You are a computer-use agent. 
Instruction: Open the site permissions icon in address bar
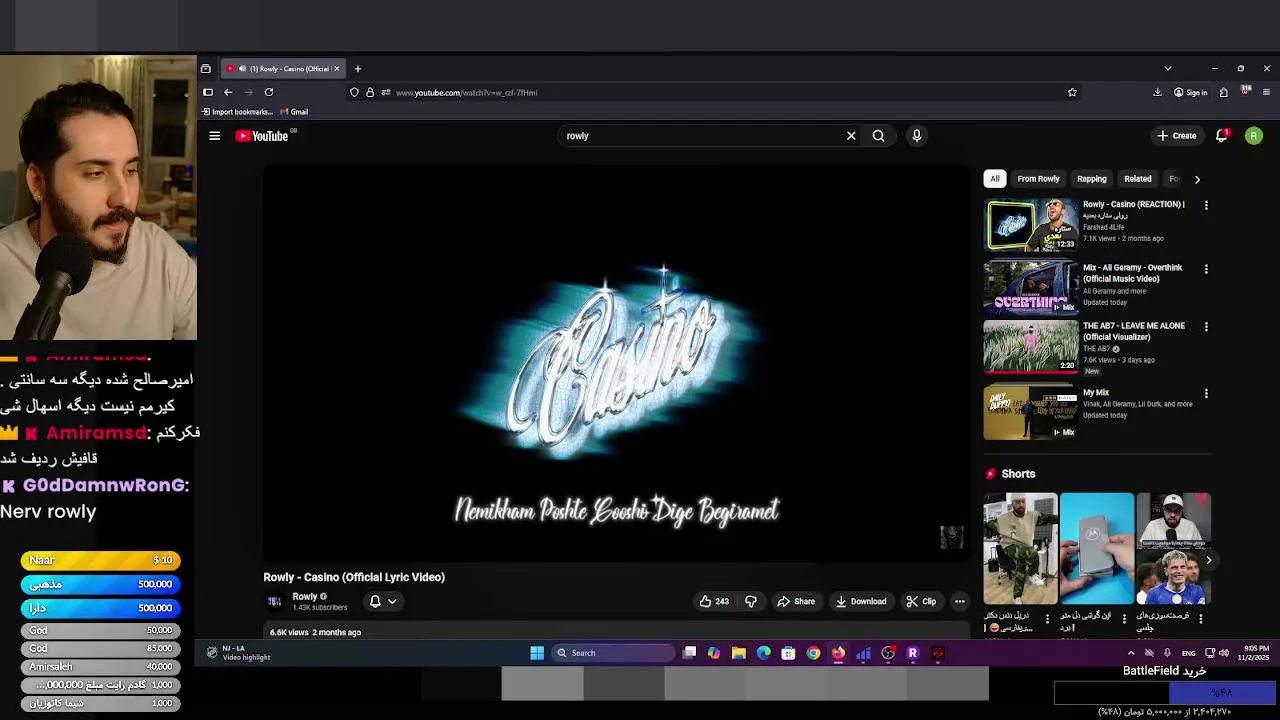[386, 92]
